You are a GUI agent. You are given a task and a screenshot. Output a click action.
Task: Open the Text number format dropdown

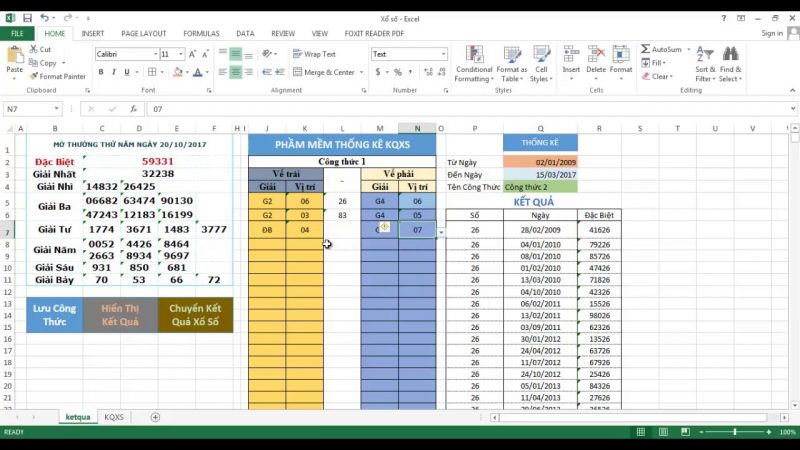coord(442,54)
